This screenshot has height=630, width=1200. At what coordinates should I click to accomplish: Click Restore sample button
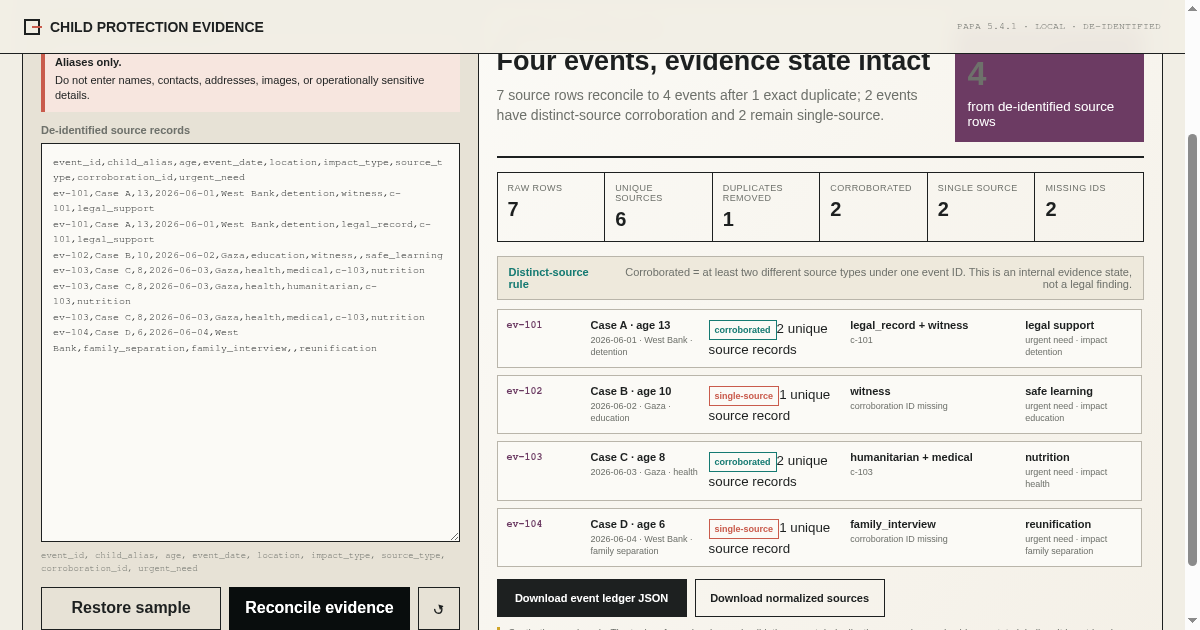(131, 608)
